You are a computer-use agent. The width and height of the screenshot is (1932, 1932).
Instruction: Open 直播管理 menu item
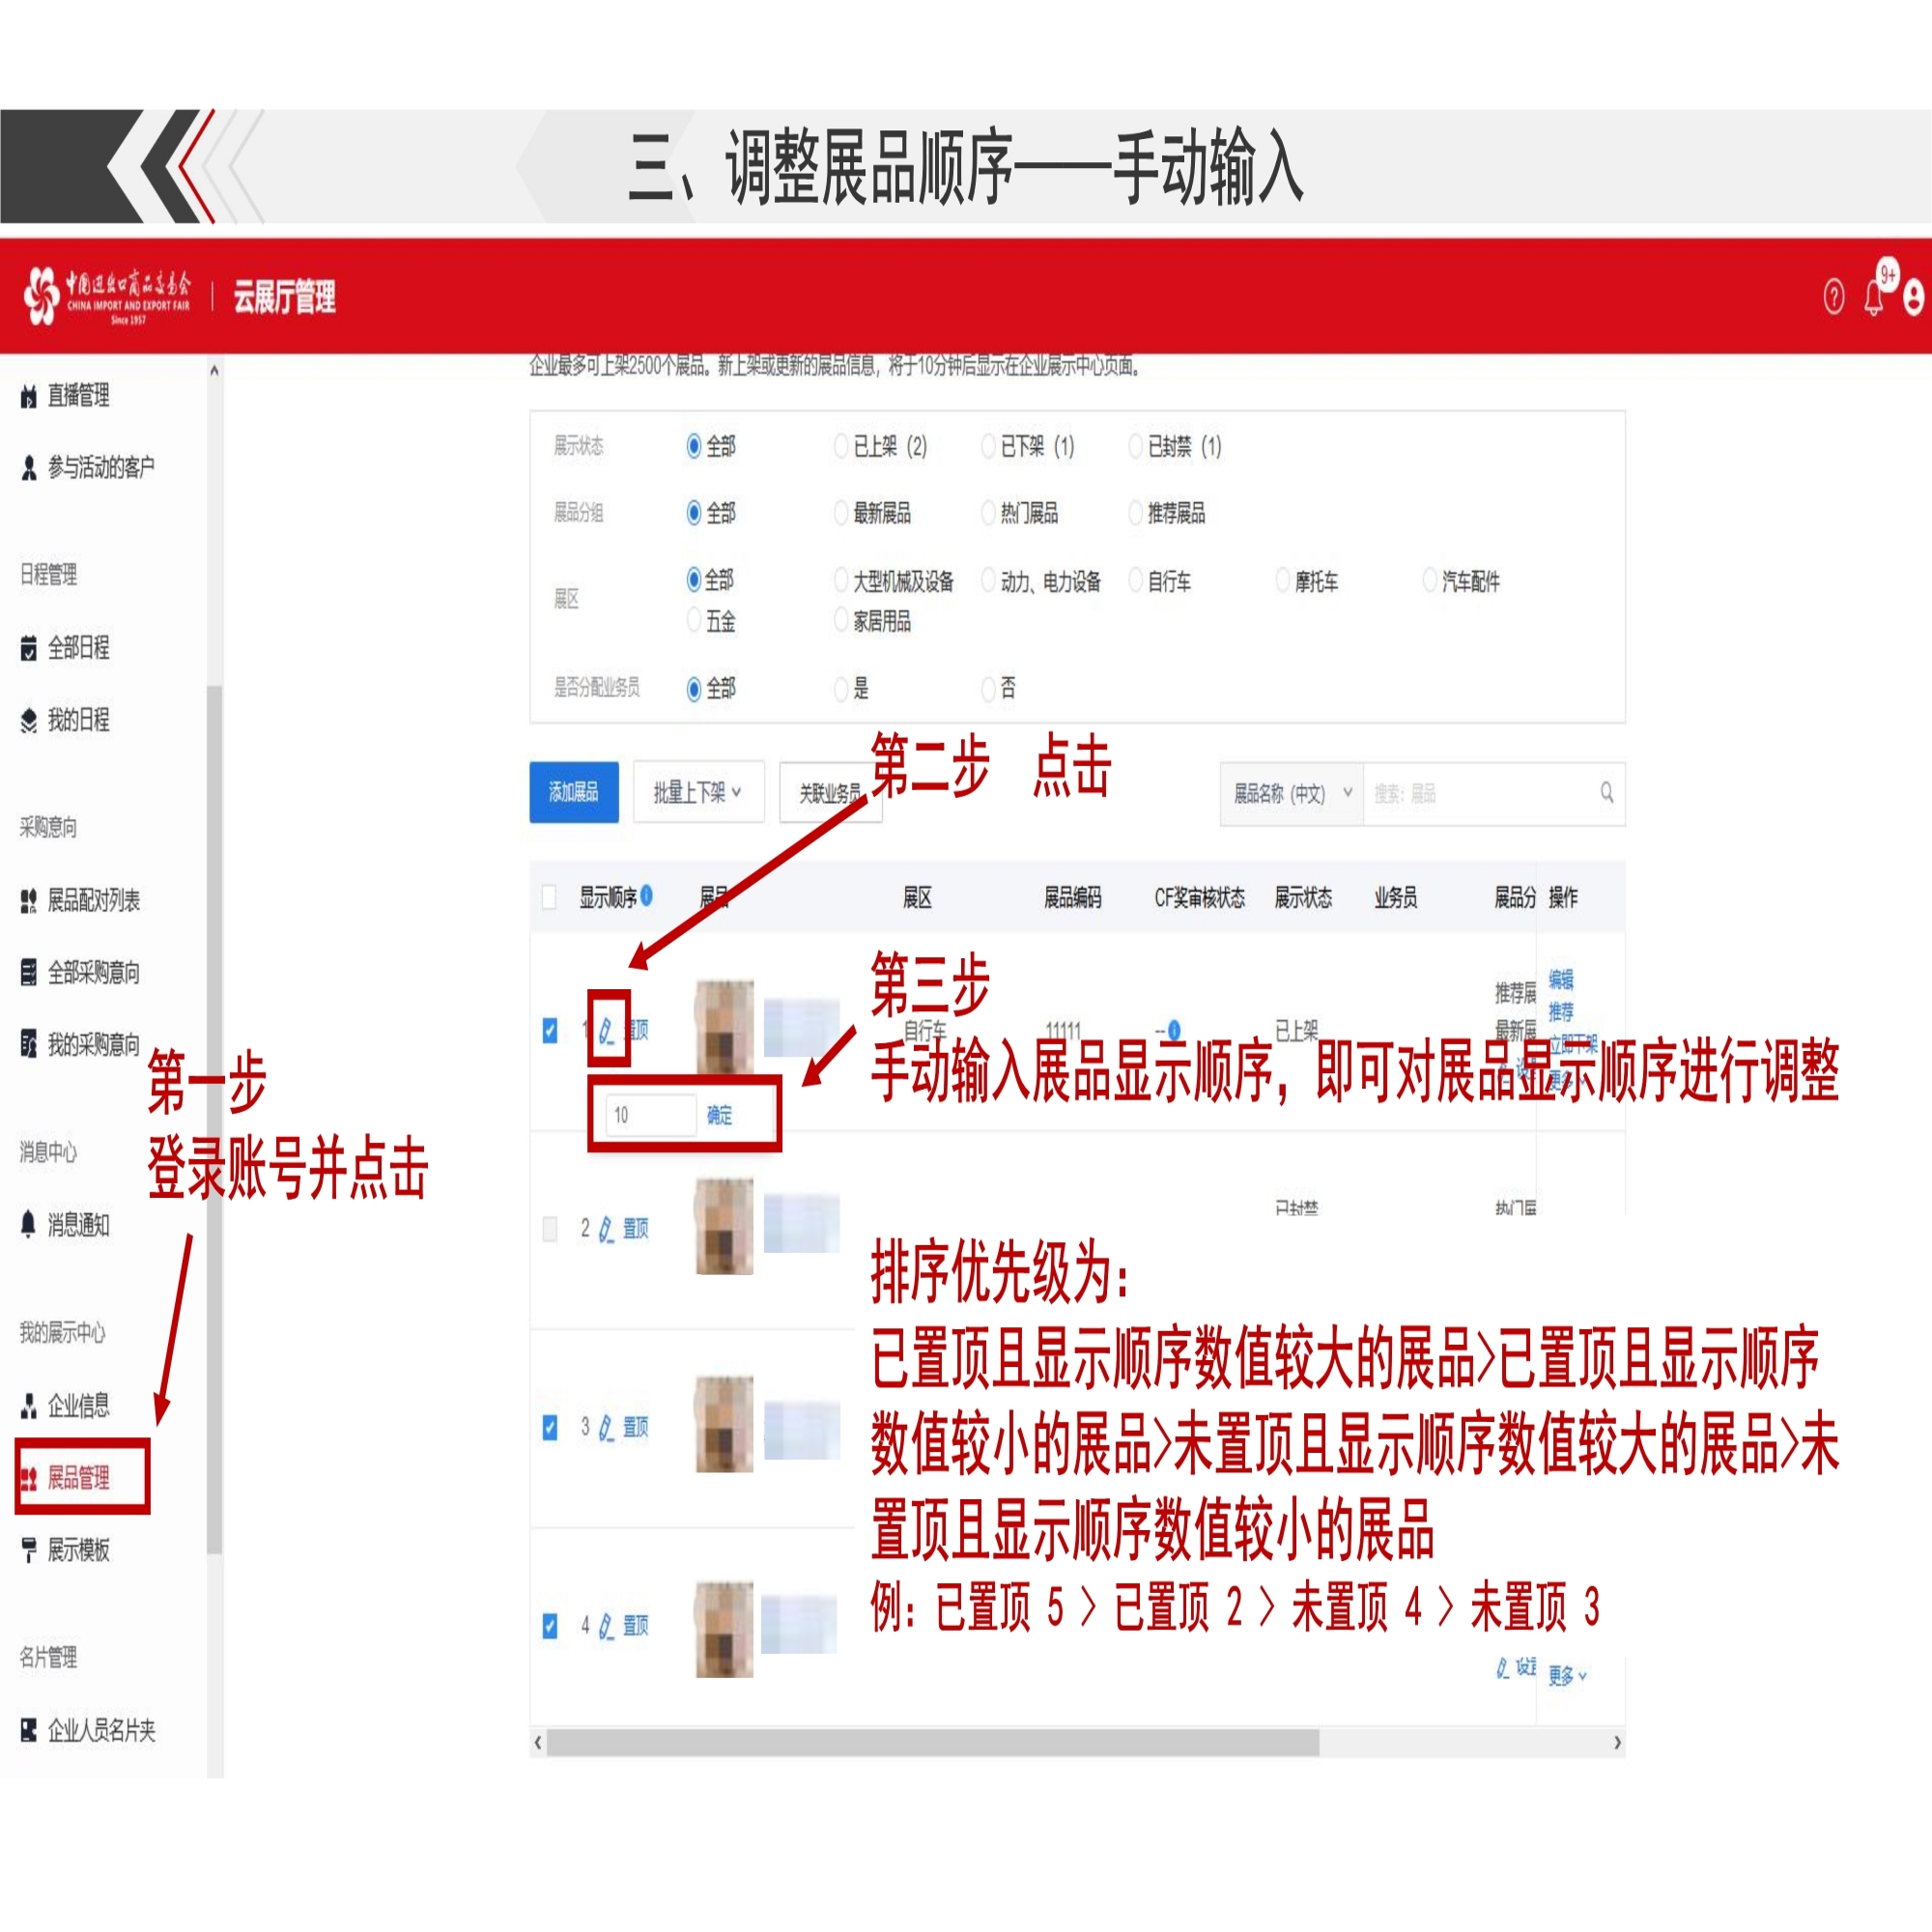coord(78,396)
